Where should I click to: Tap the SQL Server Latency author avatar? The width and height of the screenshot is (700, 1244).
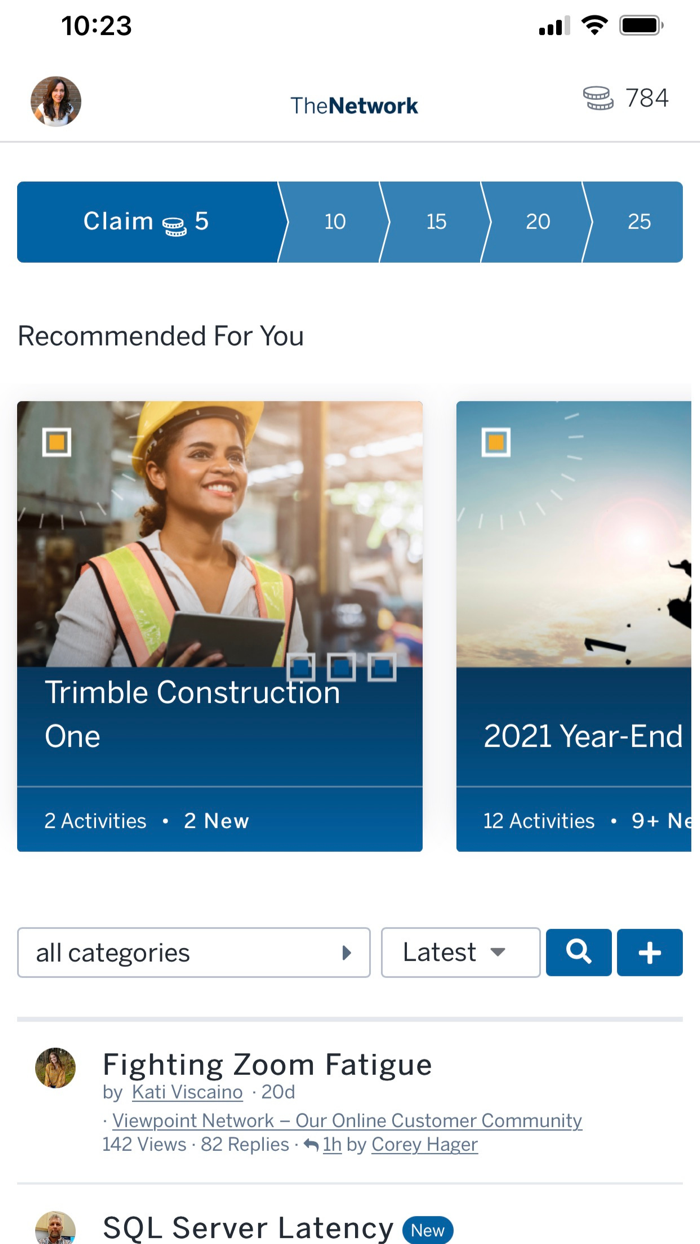(56, 1227)
